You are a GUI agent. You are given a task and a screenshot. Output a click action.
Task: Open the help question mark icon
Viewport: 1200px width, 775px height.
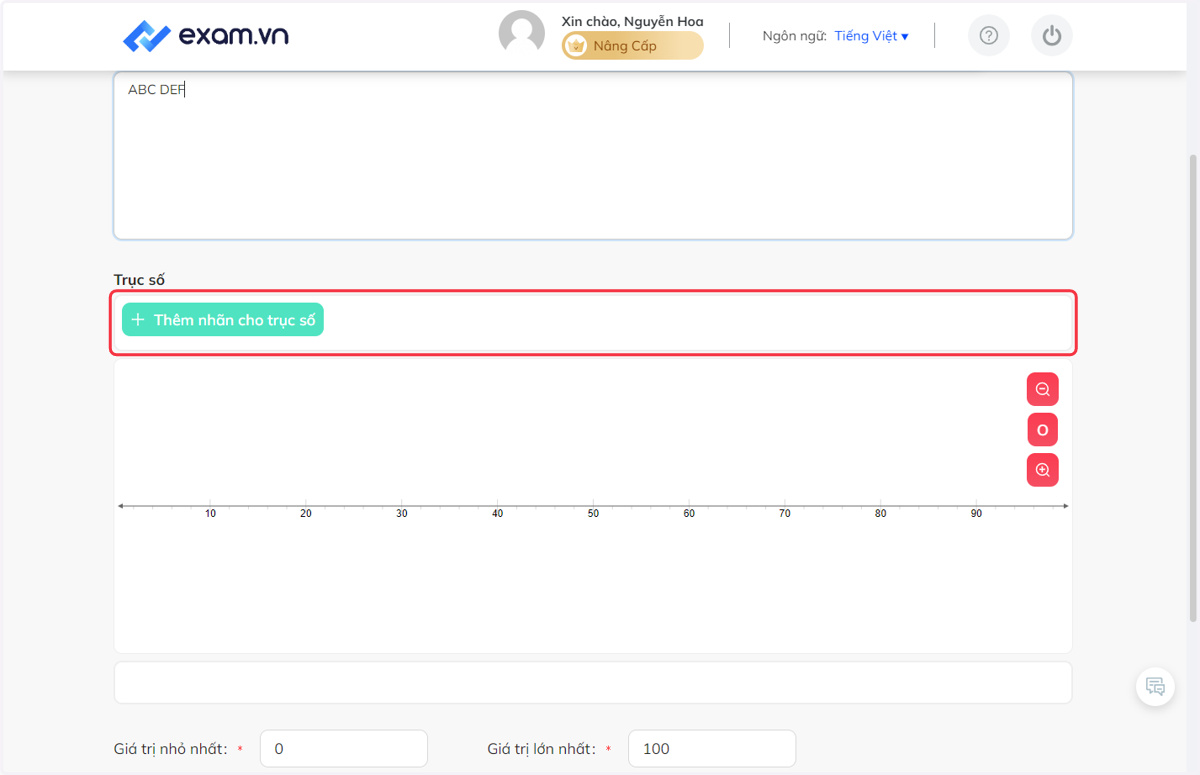coord(989,36)
